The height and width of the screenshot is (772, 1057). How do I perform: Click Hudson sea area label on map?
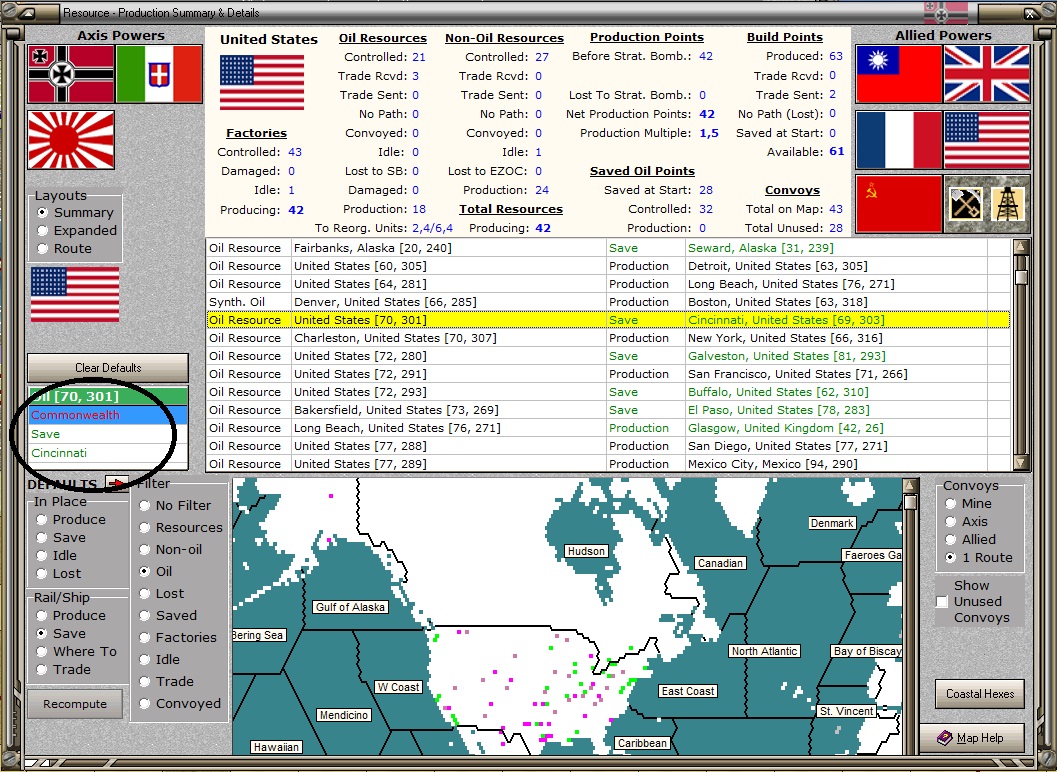(586, 552)
